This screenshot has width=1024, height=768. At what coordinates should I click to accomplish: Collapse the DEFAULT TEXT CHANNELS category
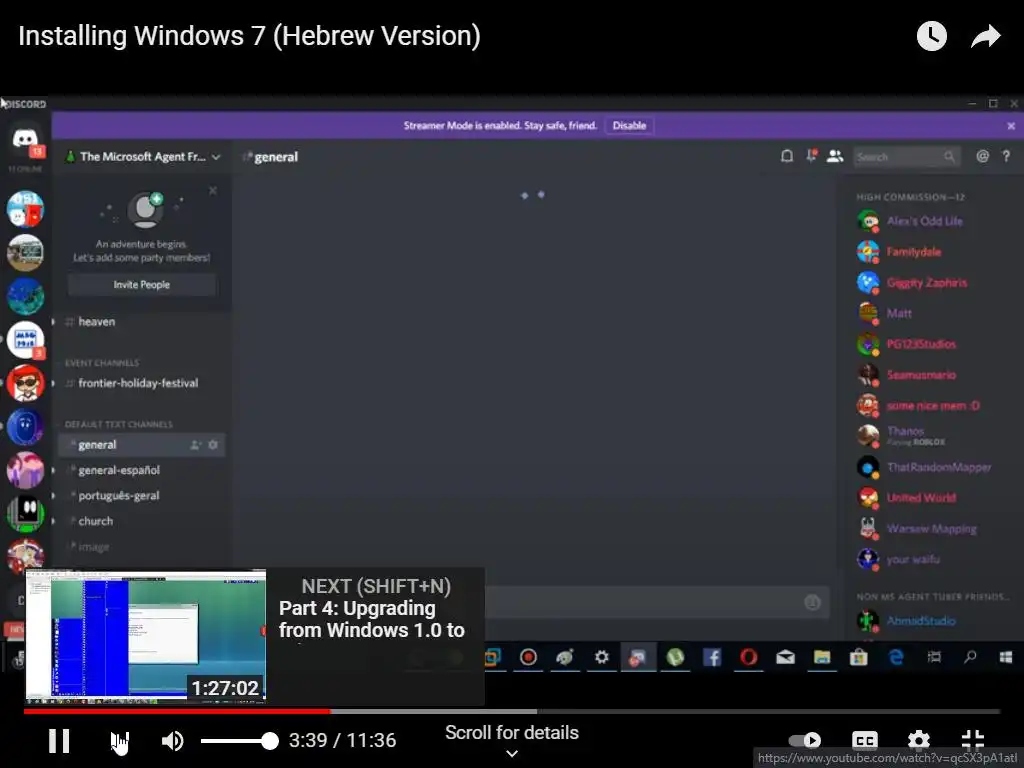[118, 424]
